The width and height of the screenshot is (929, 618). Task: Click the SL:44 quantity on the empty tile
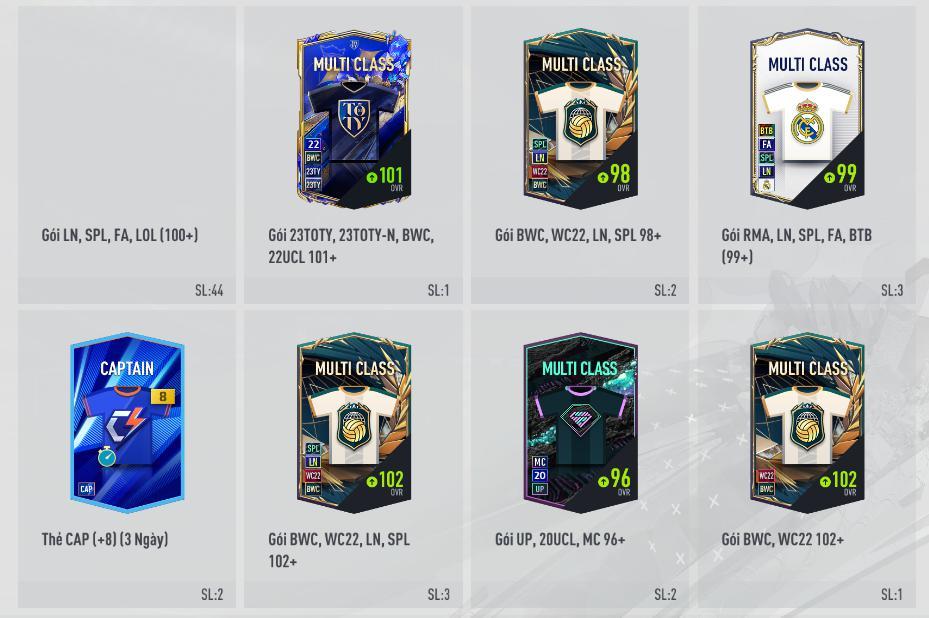click(209, 290)
